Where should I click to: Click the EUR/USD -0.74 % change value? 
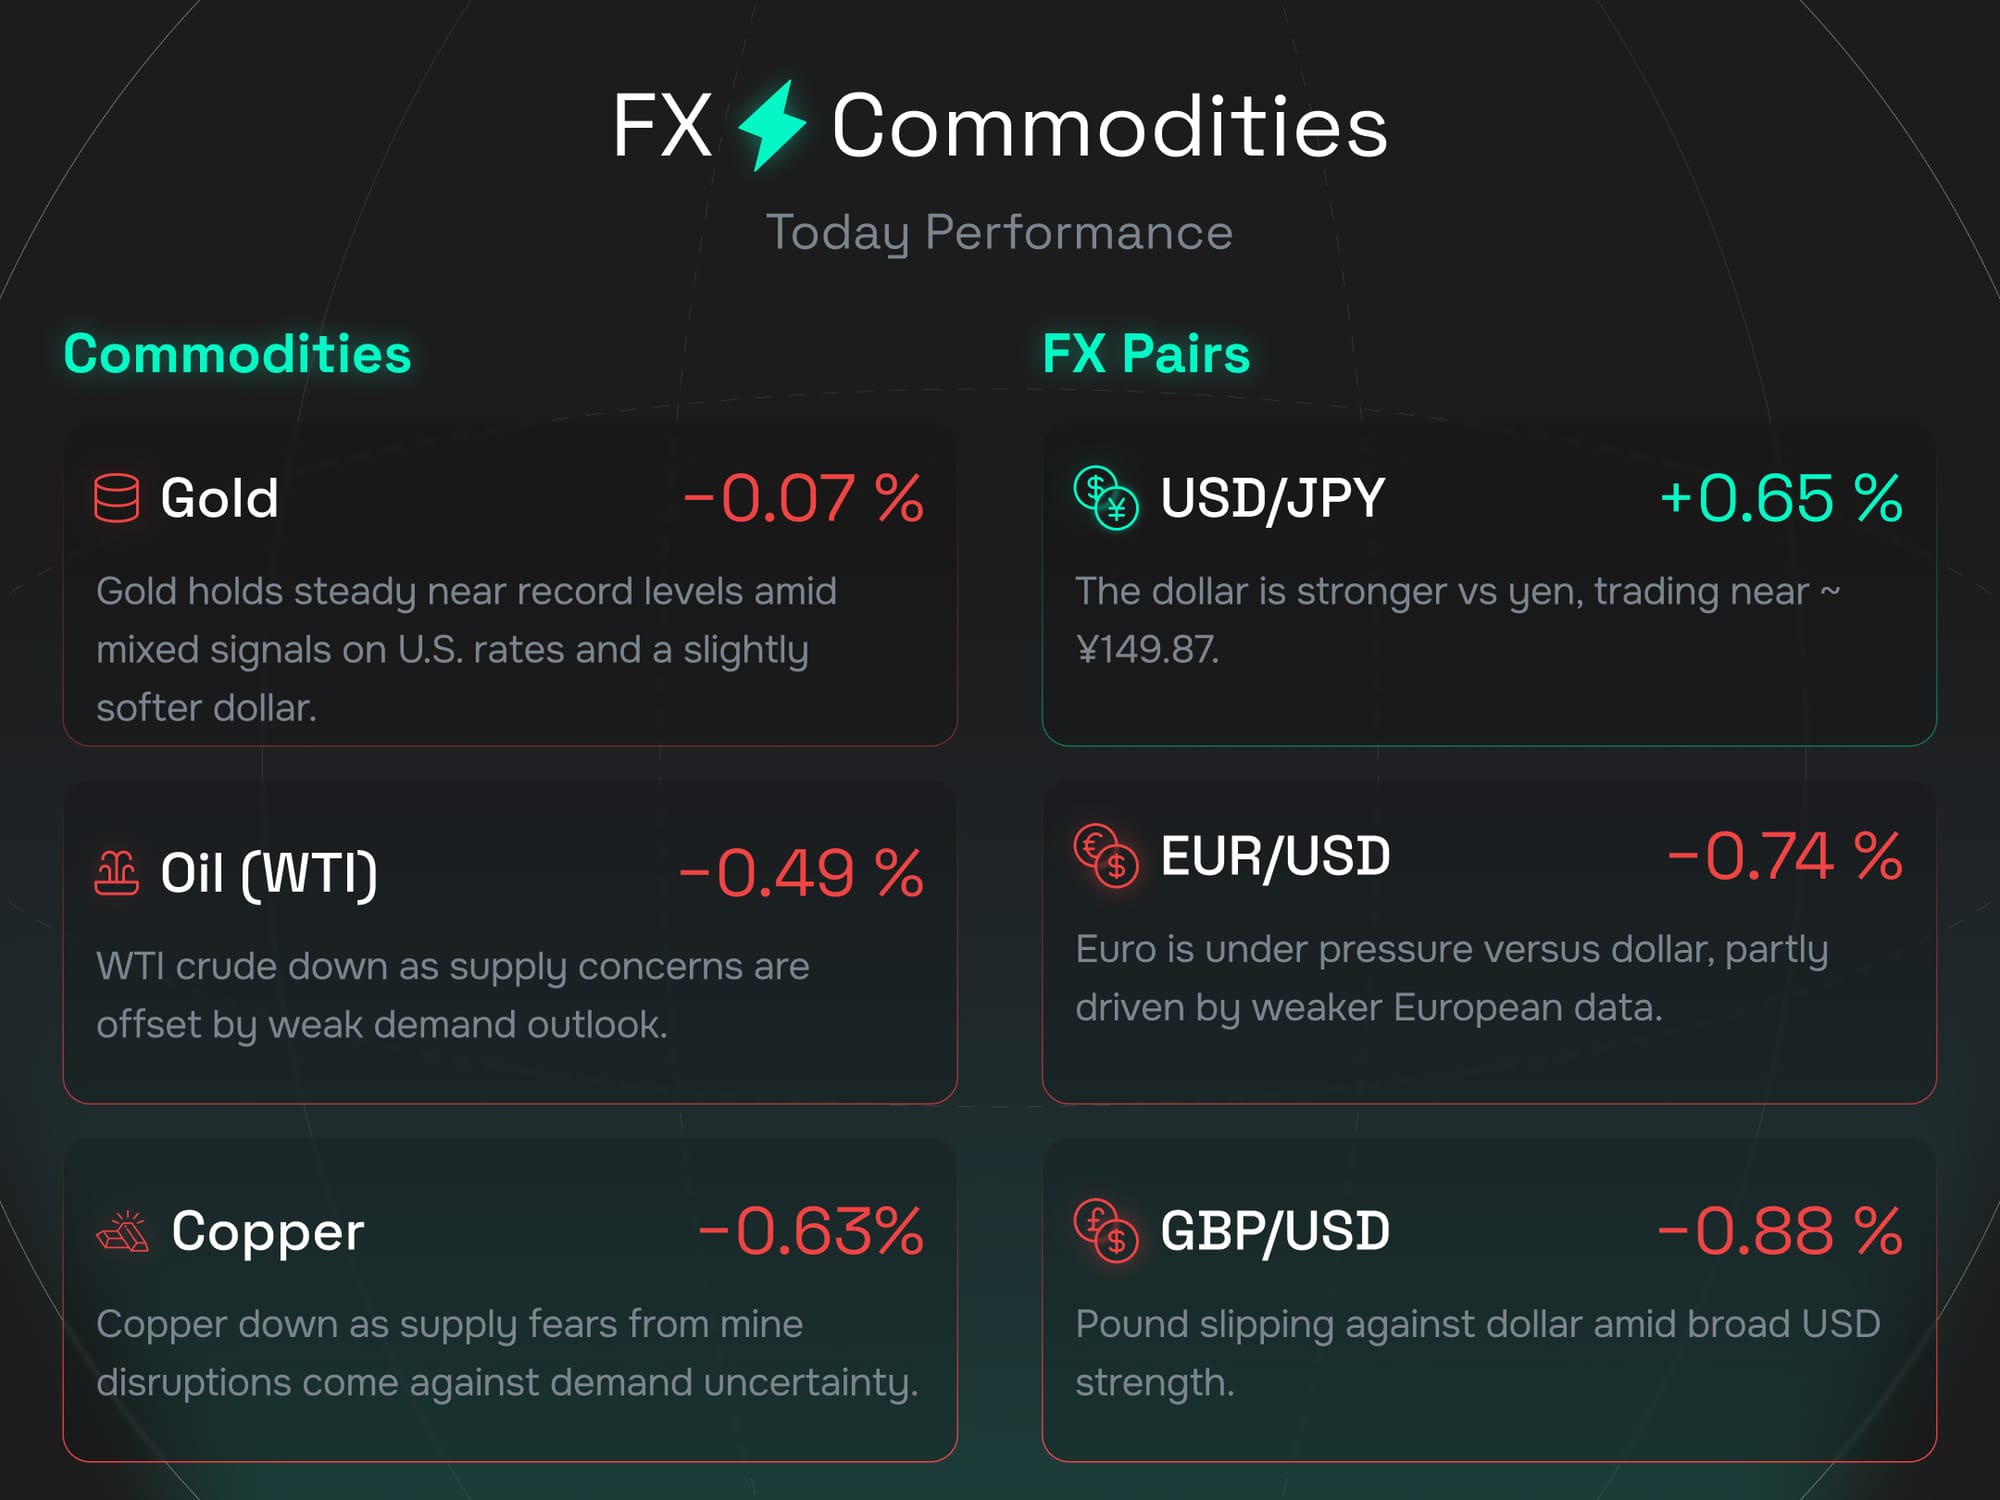pos(1785,856)
